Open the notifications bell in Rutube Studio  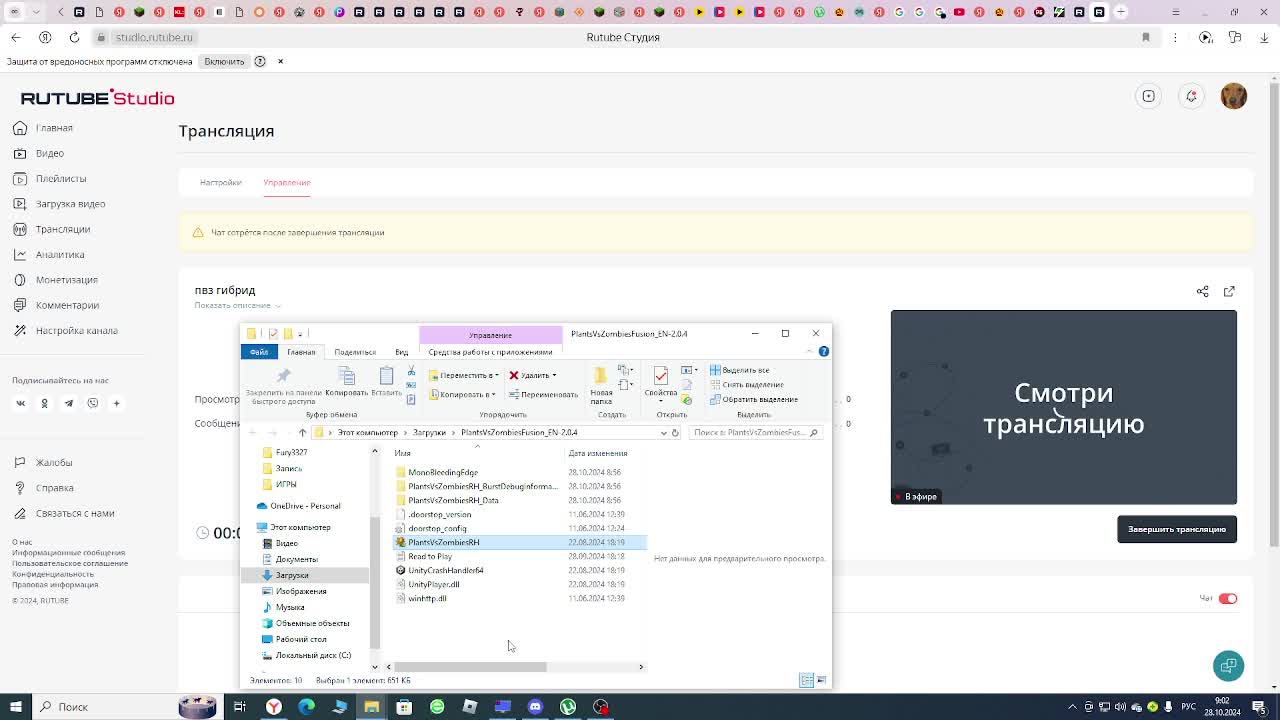tap(1191, 96)
